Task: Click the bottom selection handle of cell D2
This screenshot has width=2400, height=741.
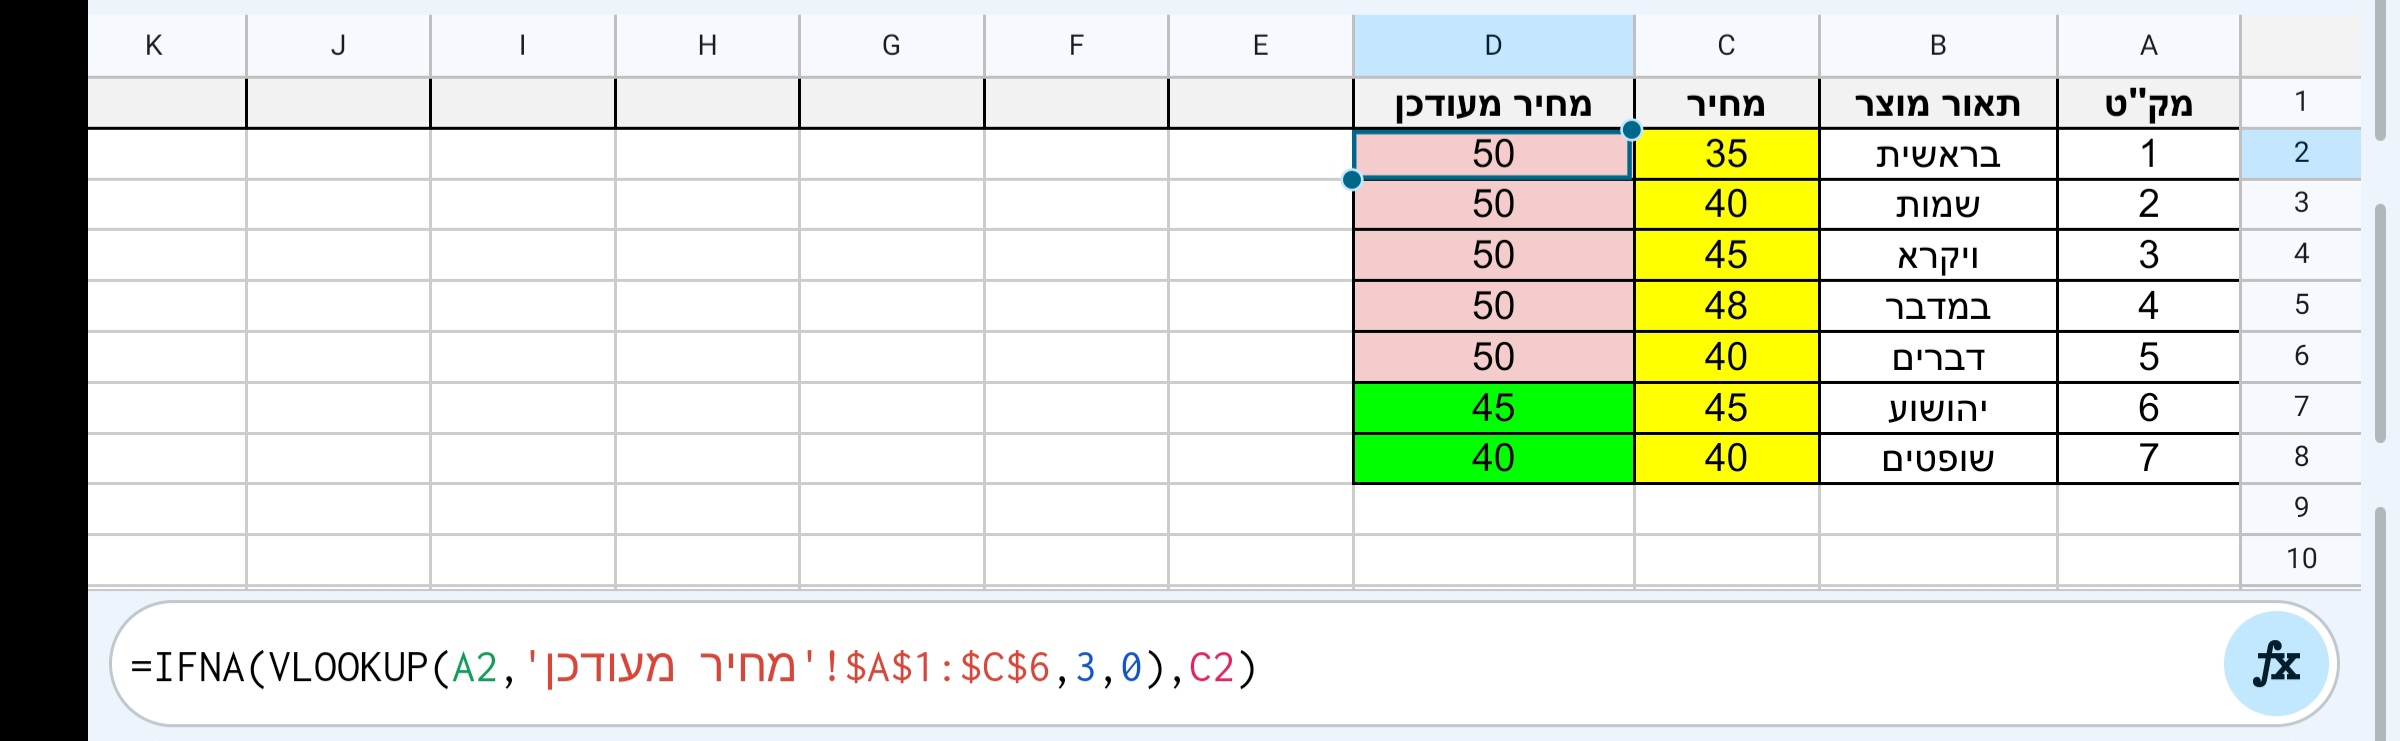Action: point(1352,180)
